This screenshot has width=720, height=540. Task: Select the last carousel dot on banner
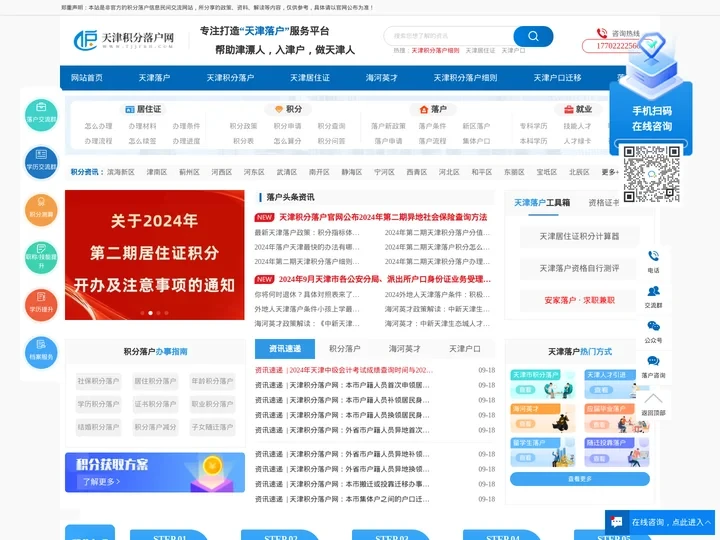coord(166,313)
